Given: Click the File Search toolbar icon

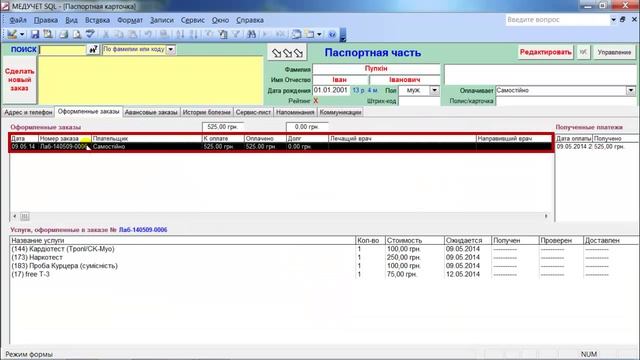Looking at the screenshot, I should [x=48, y=34].
